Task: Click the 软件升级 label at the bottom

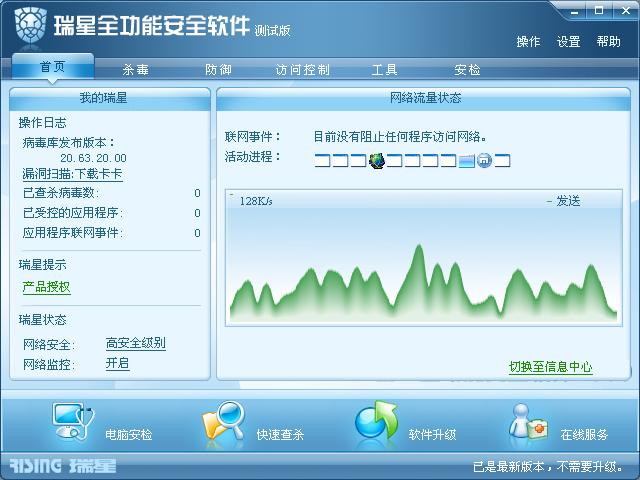Action: [432, 435]
